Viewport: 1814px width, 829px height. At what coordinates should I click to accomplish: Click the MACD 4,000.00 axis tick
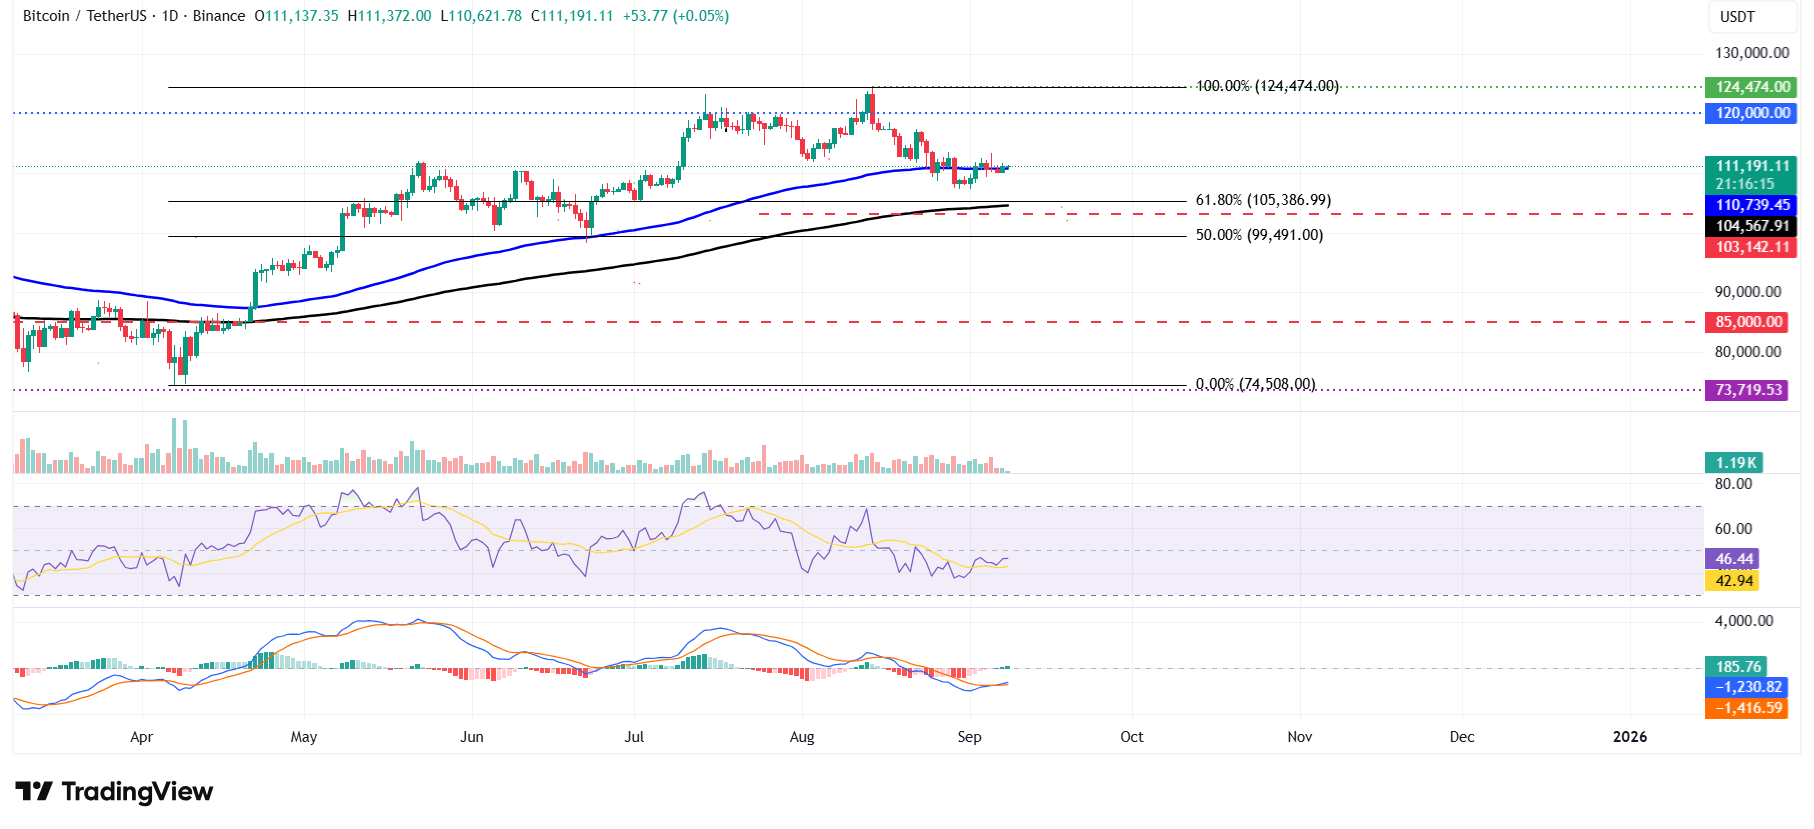(x=1744, y=621)
